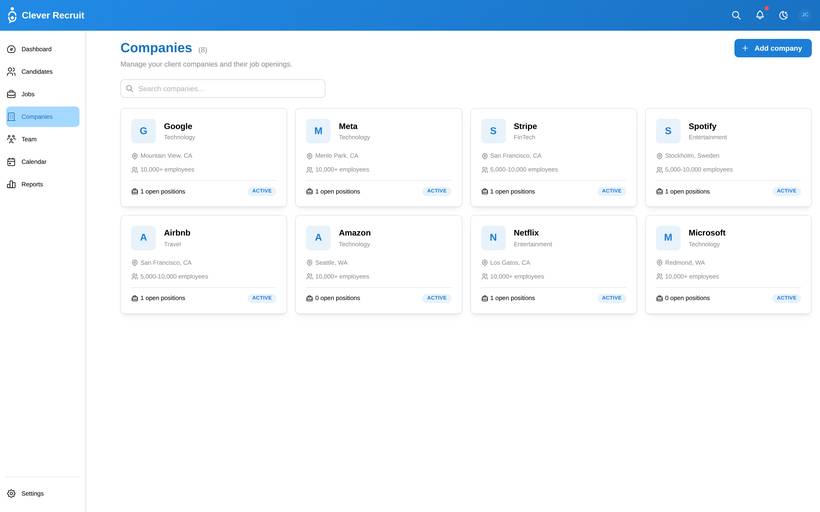Screen dimensions: 820x512
Task: Click the Netflix company logo tile
Action: pos(493,237)
